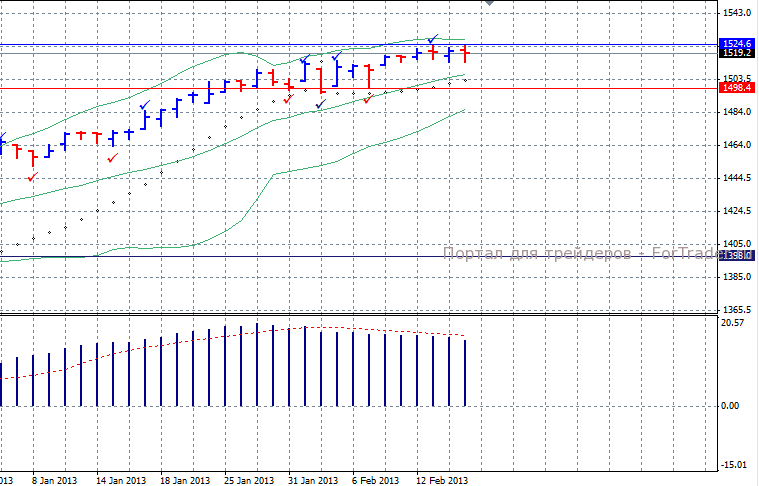Click the -15.01 indicator scale value
Image resolution: width=759 pixels, height=486 pixels.
733,465
